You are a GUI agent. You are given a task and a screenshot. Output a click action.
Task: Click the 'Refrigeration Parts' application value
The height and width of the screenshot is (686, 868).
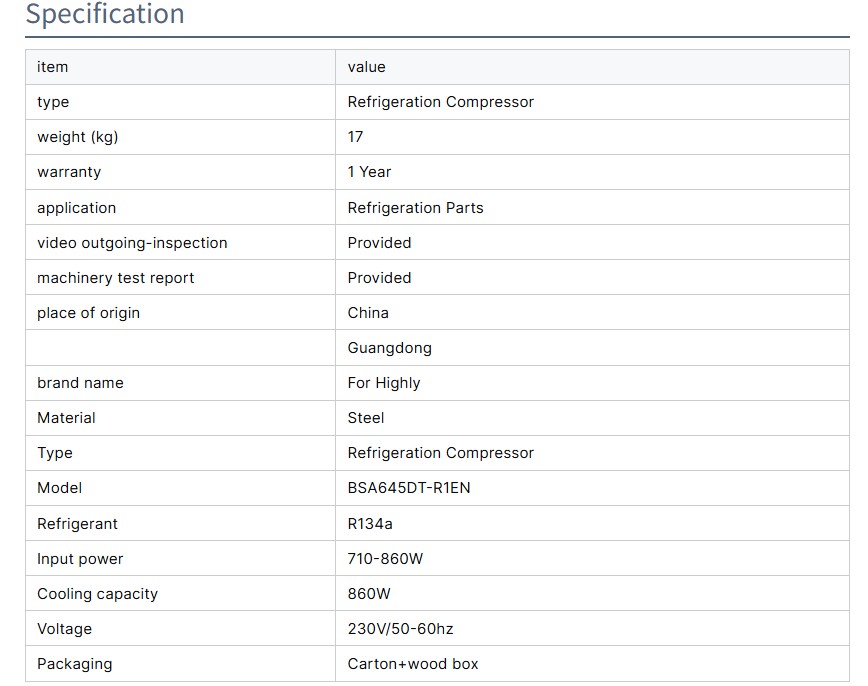tap(415, 208)
